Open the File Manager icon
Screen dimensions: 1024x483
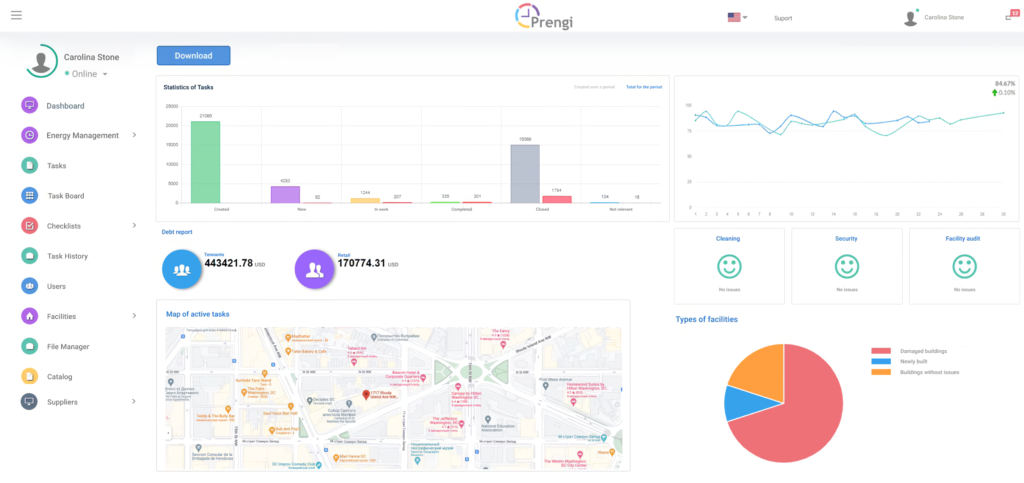coord(29,346)
